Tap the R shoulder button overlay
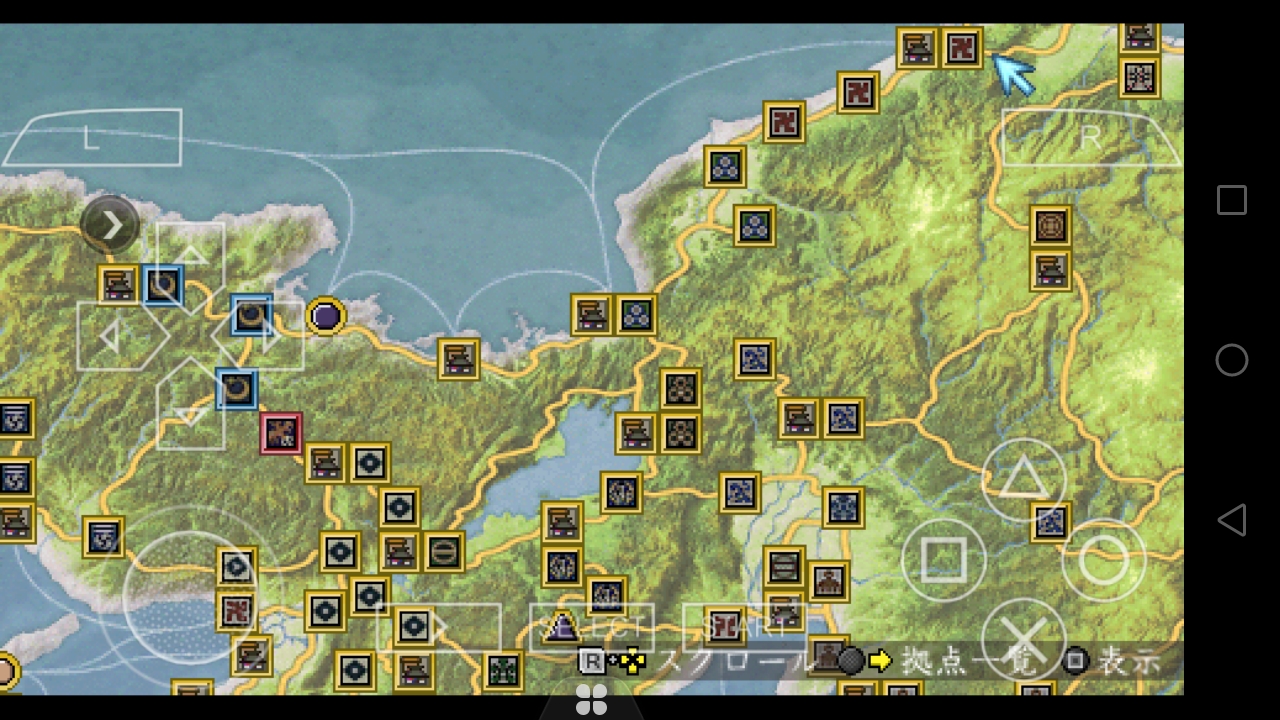Image resolution: width=1280 pixels, height=720 pixels. pos(1091,137)
